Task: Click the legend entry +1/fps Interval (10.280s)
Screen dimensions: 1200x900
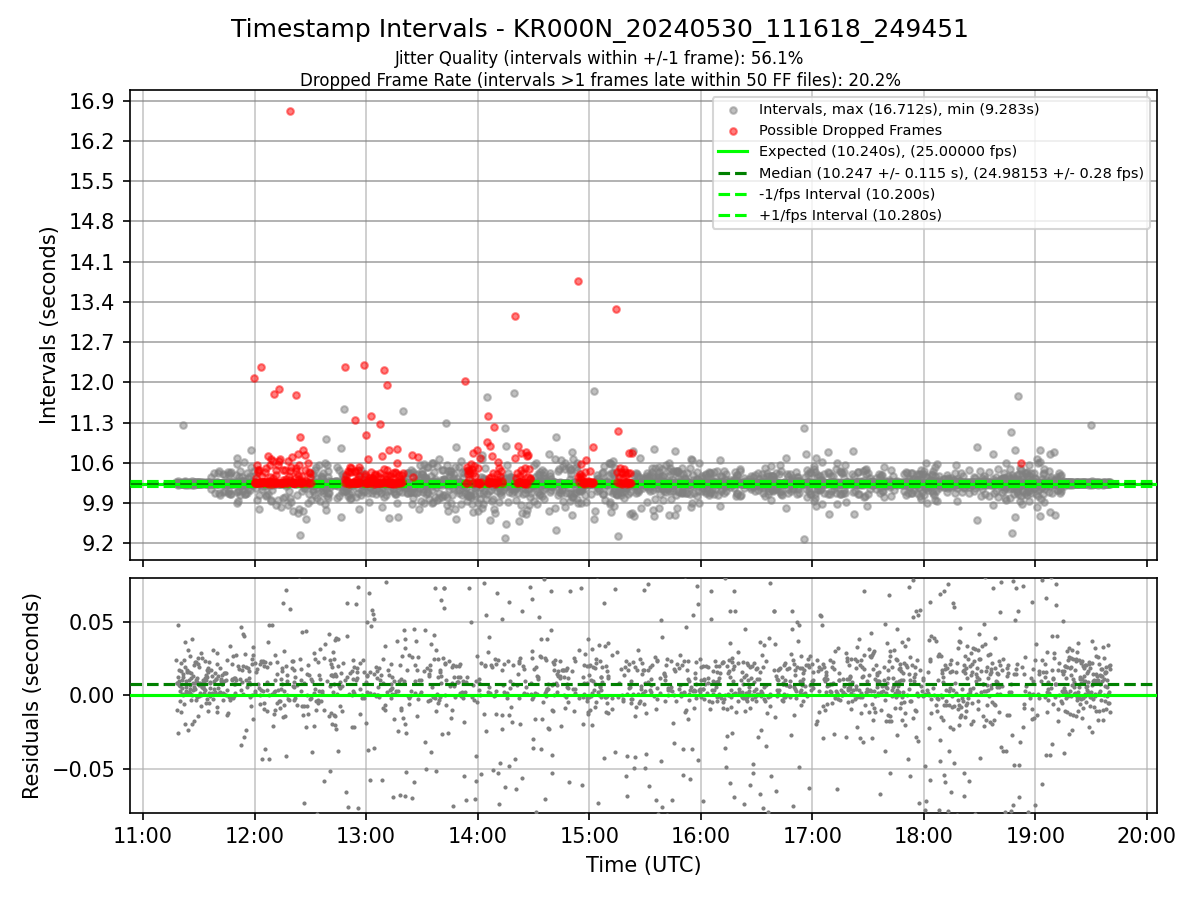Action: click(x=850, y=214)
